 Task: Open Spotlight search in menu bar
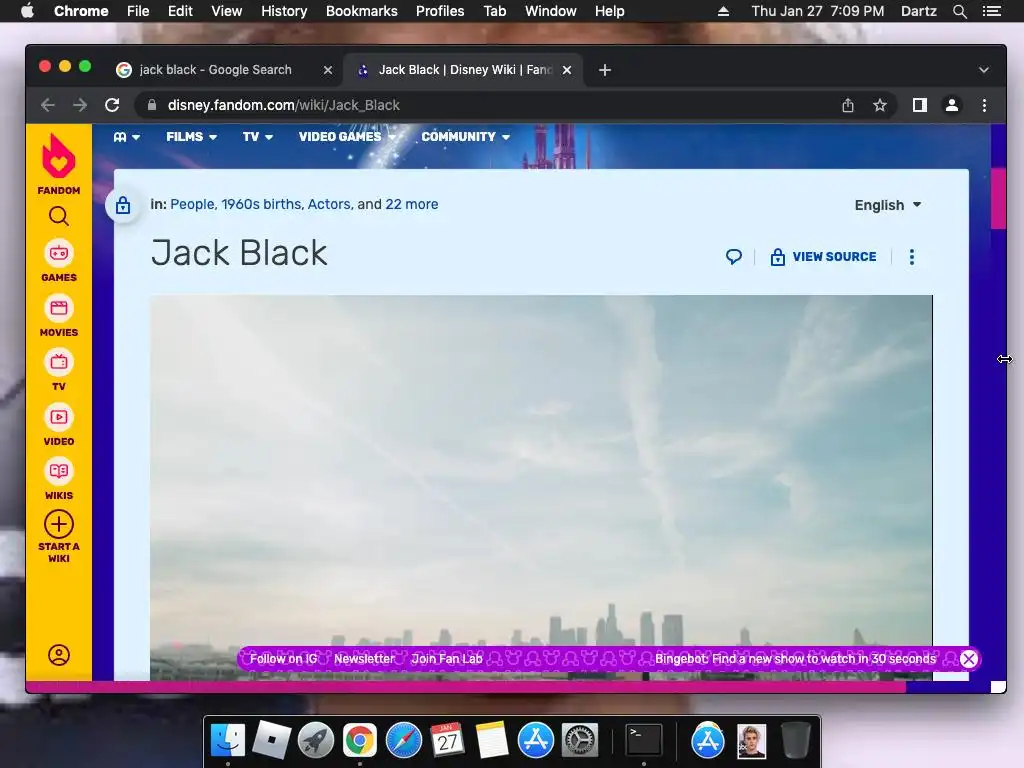coord(959,11)
